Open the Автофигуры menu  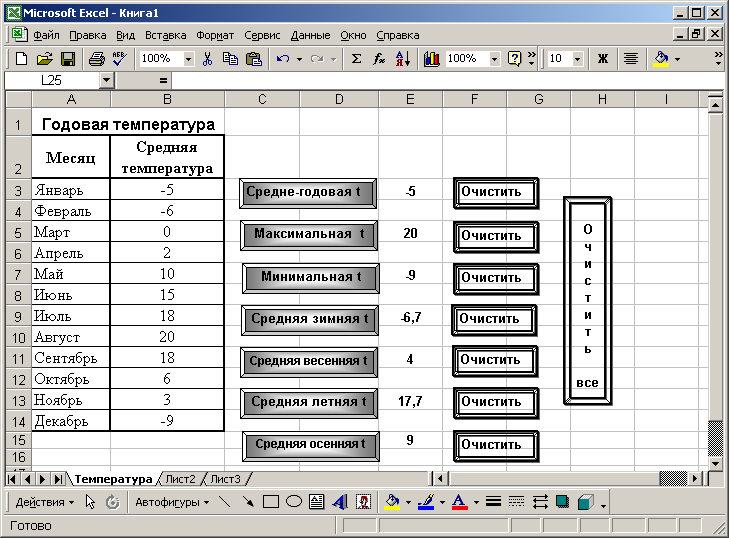[172, 502]
